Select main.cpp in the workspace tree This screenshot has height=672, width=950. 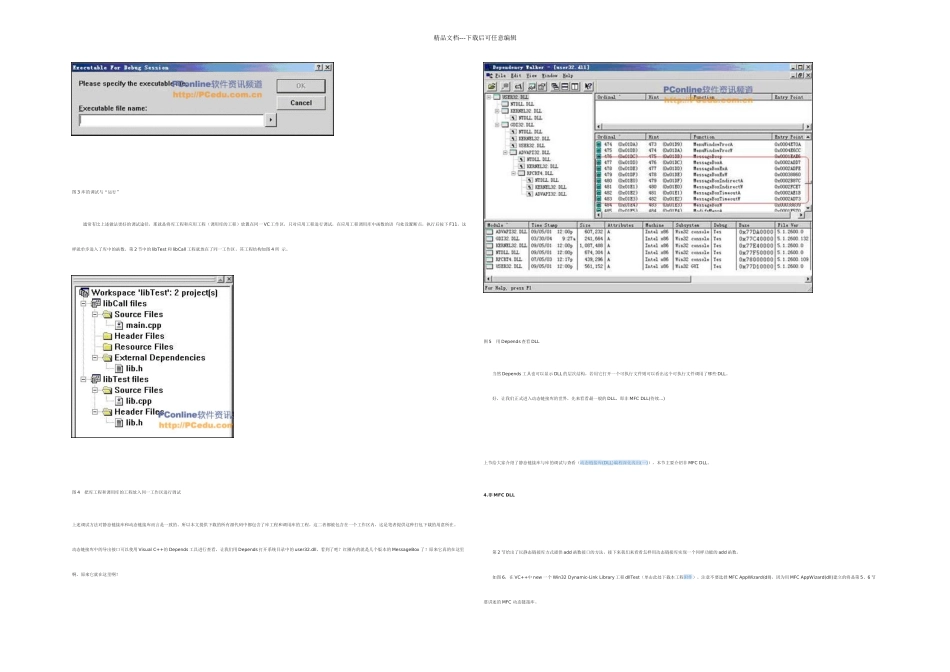tap(144, 325)
